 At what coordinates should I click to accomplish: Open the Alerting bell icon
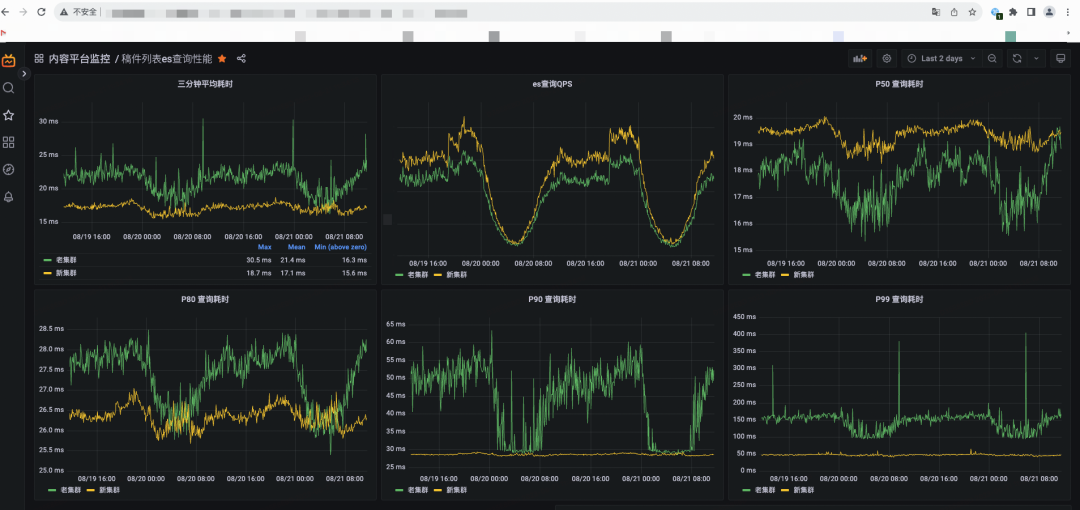pyautogui.click(x=8, y=197)
